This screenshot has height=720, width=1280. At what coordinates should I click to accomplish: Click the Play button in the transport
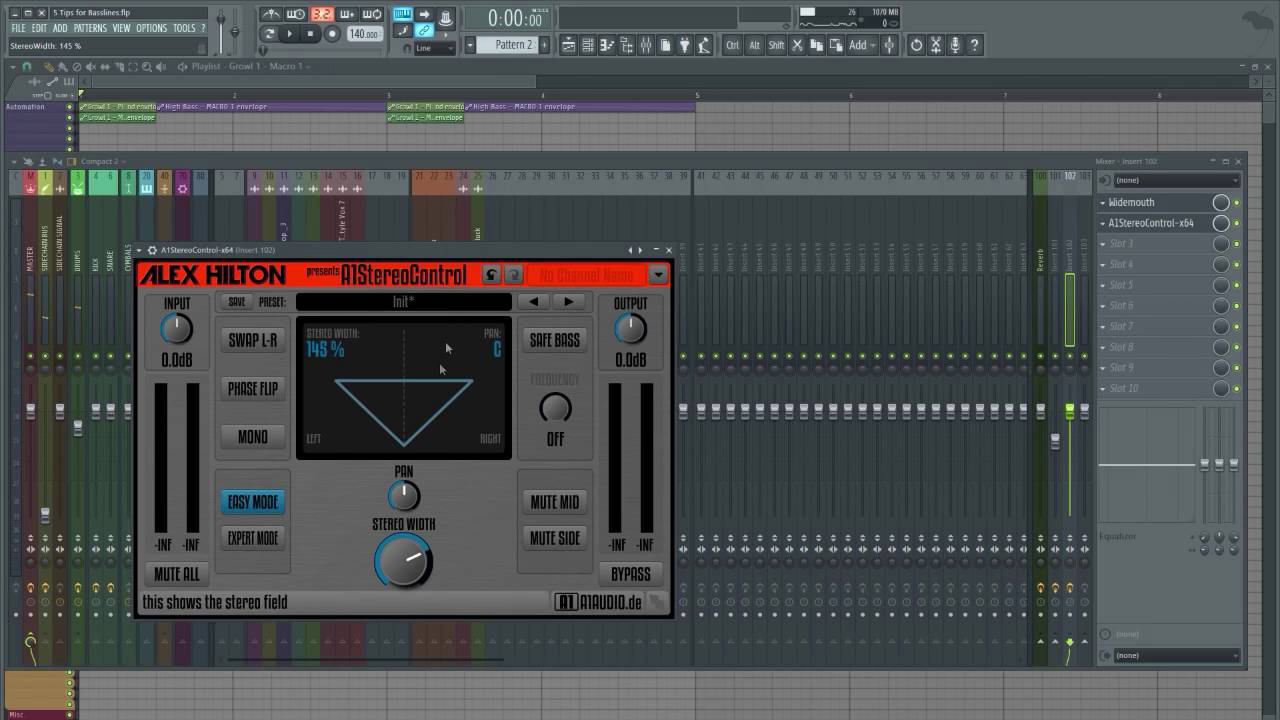pos(289,34)
